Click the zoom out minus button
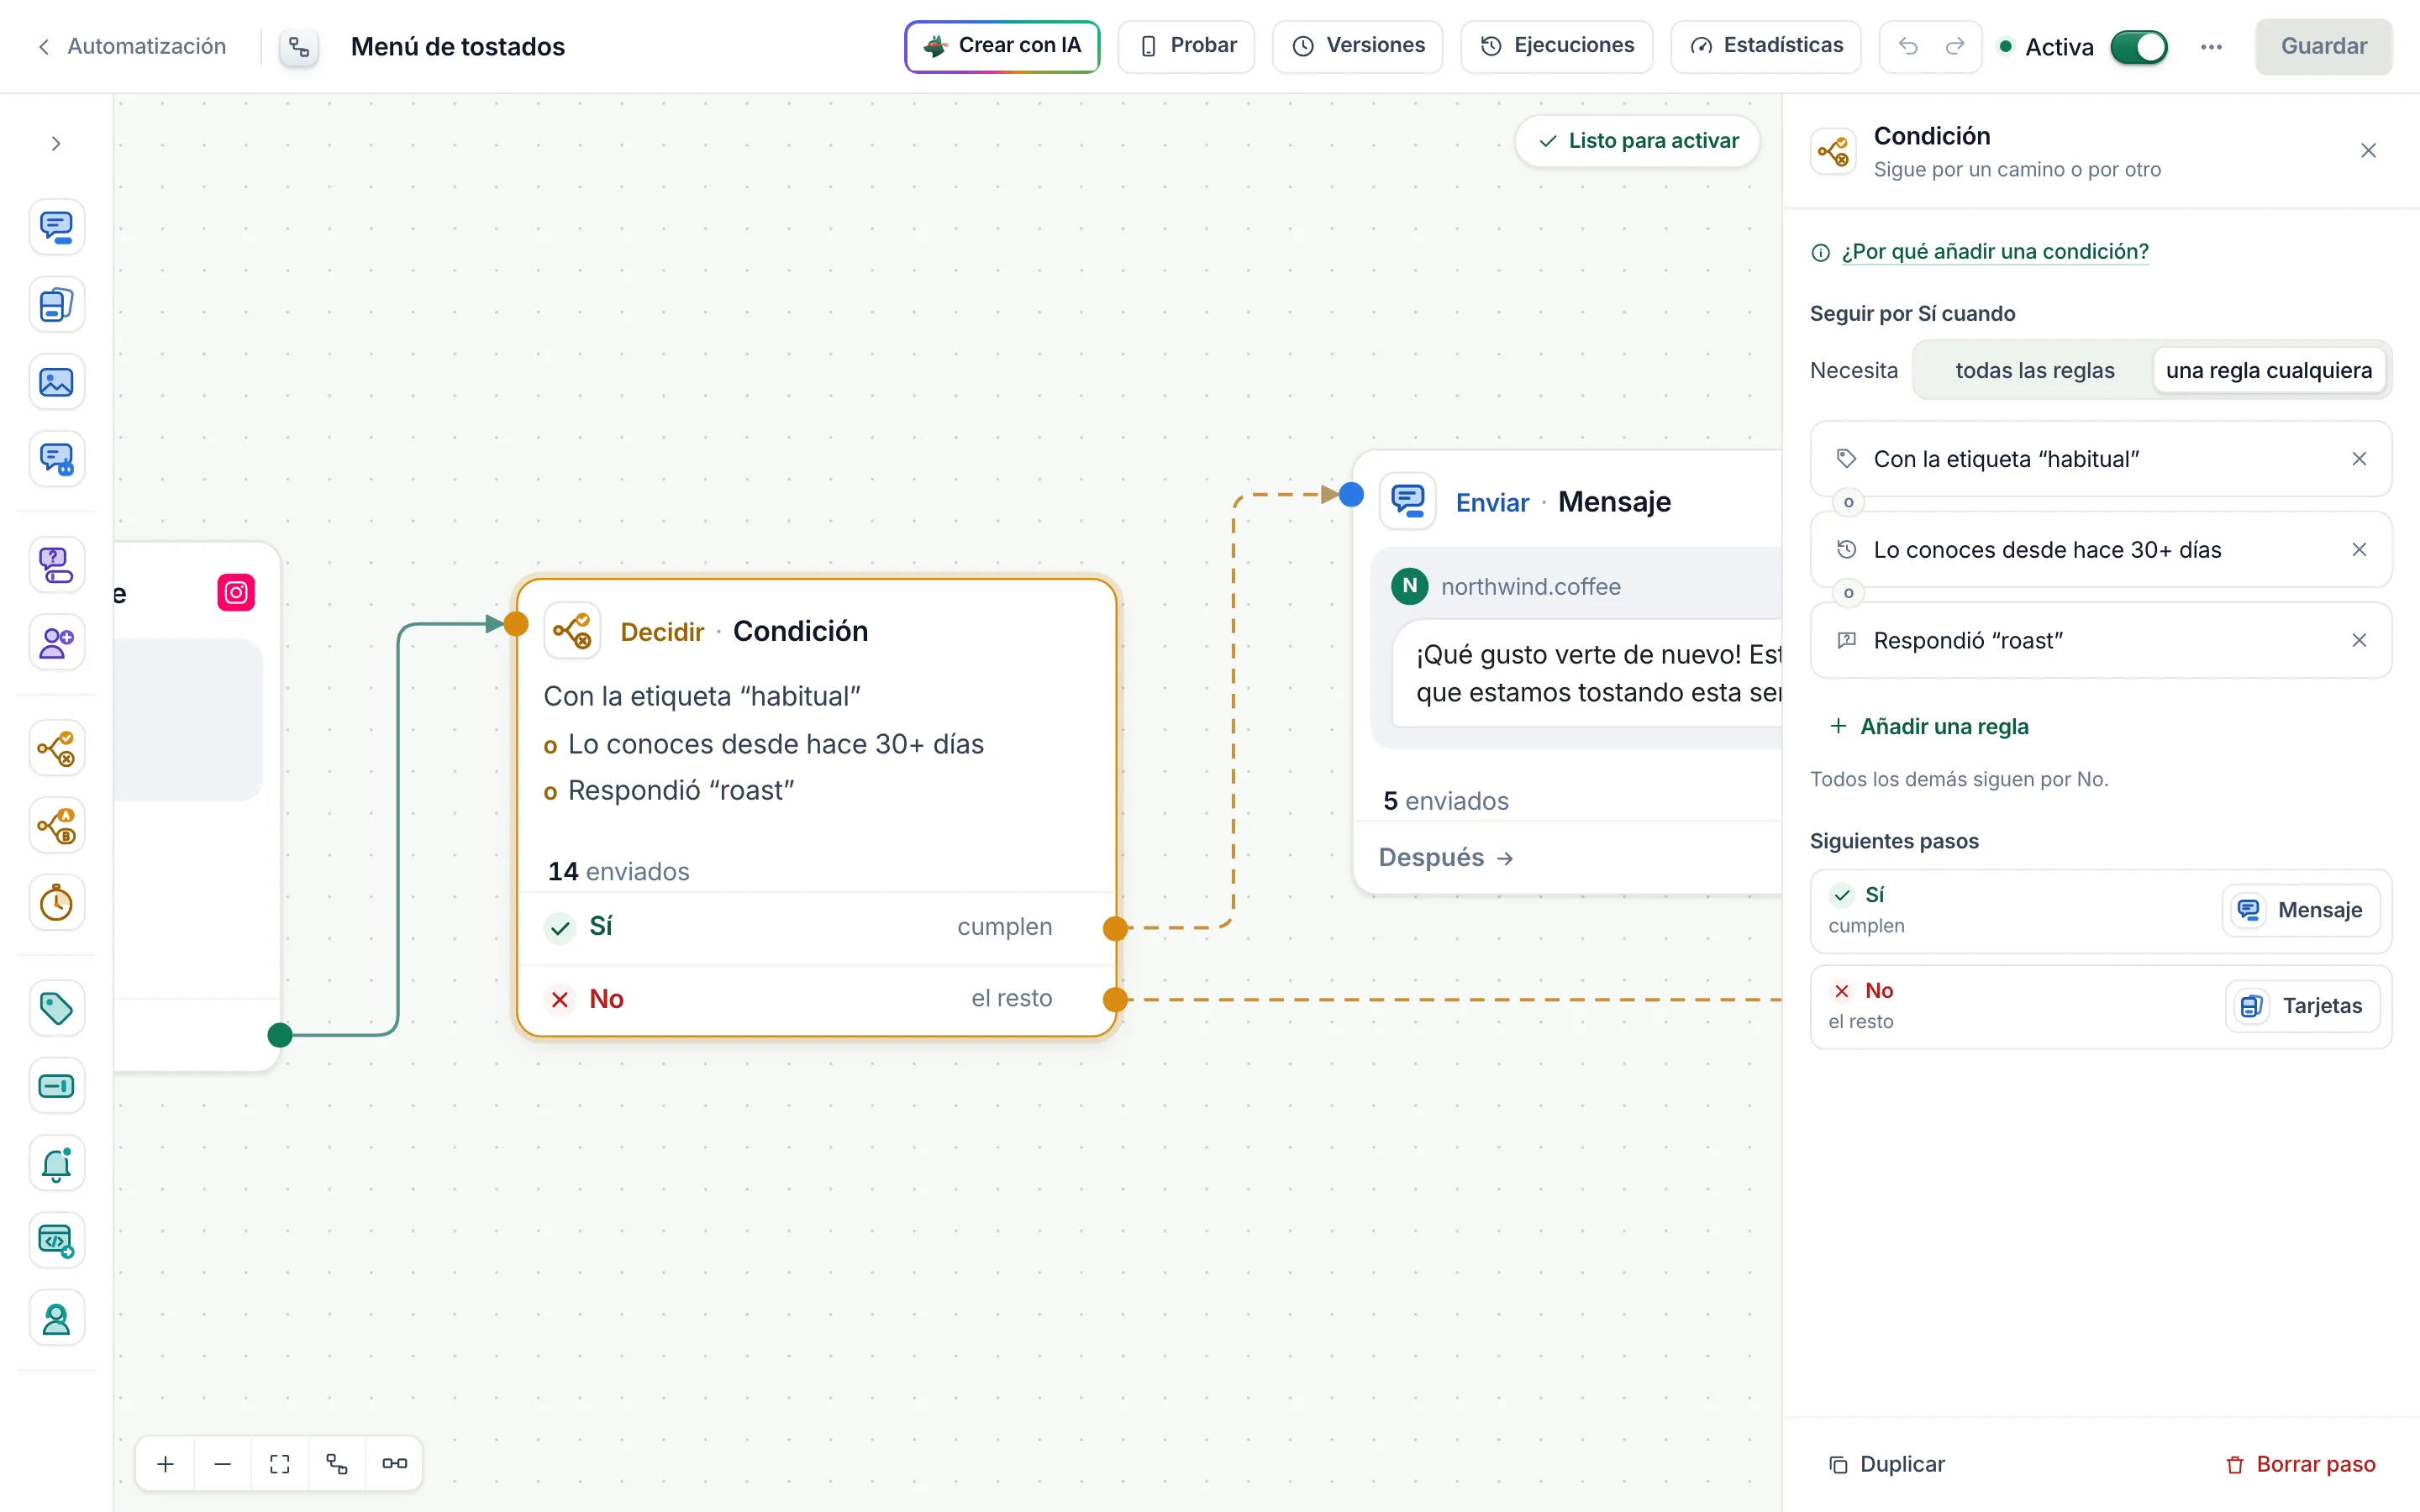This screenshot has height=1512, width=2420. (223, 1464)
